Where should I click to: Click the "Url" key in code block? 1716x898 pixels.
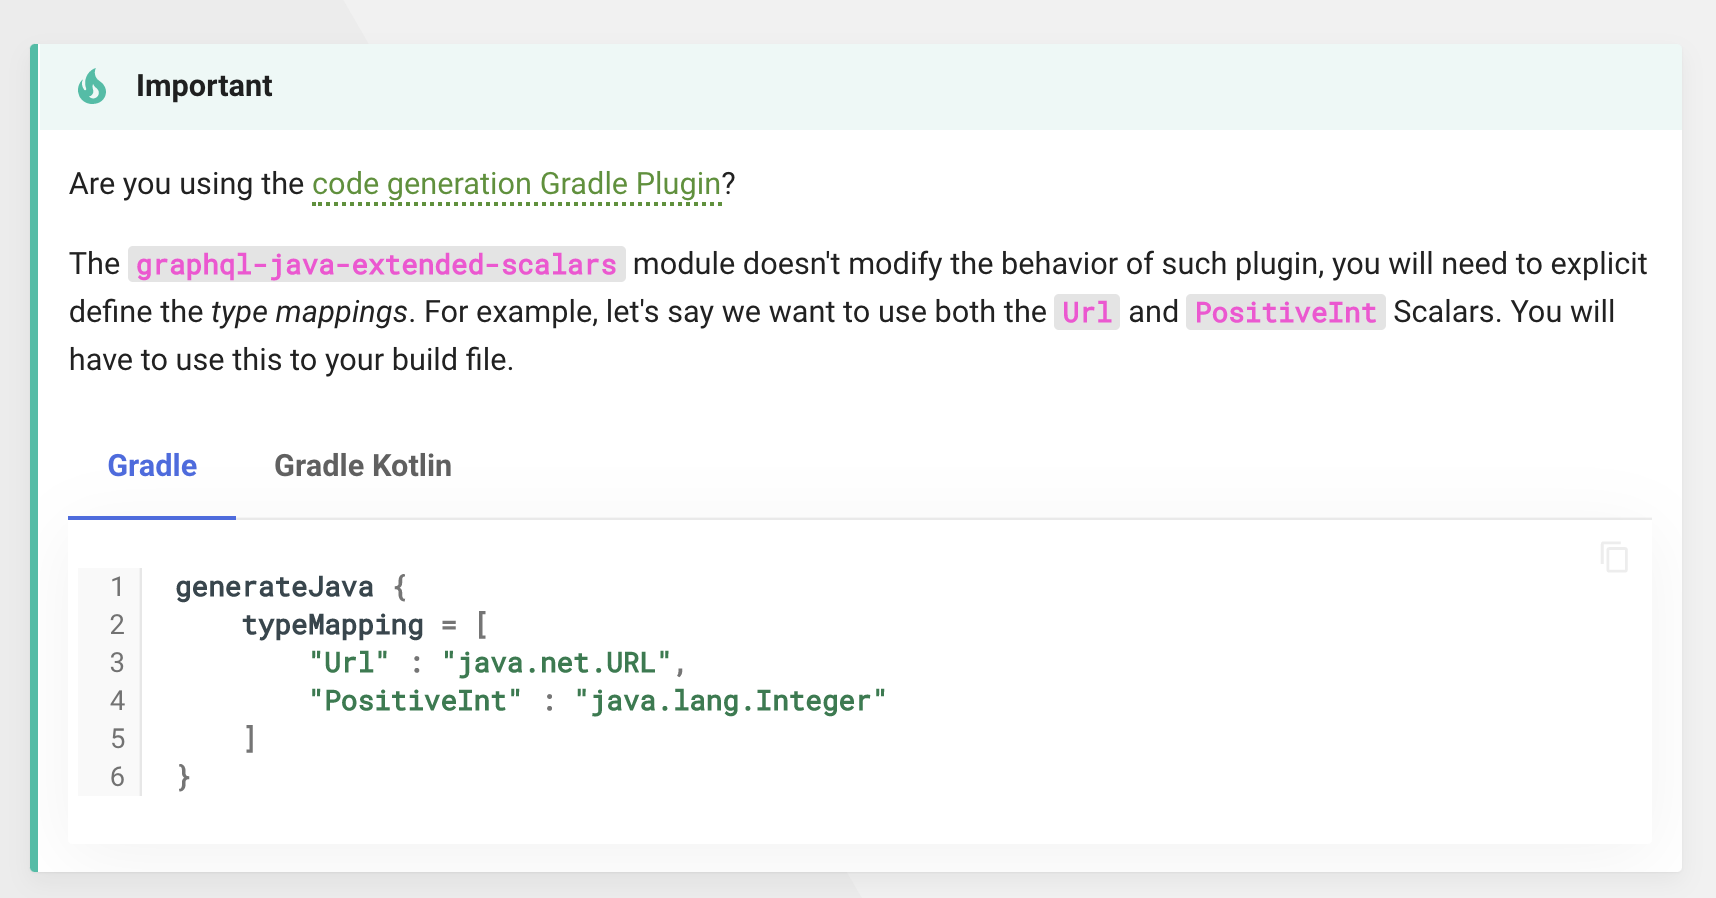coord(349,663)
